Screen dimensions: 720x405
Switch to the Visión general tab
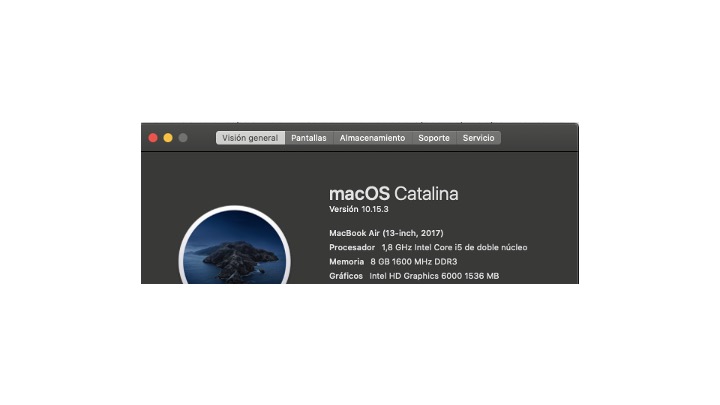tap(250, 138)
